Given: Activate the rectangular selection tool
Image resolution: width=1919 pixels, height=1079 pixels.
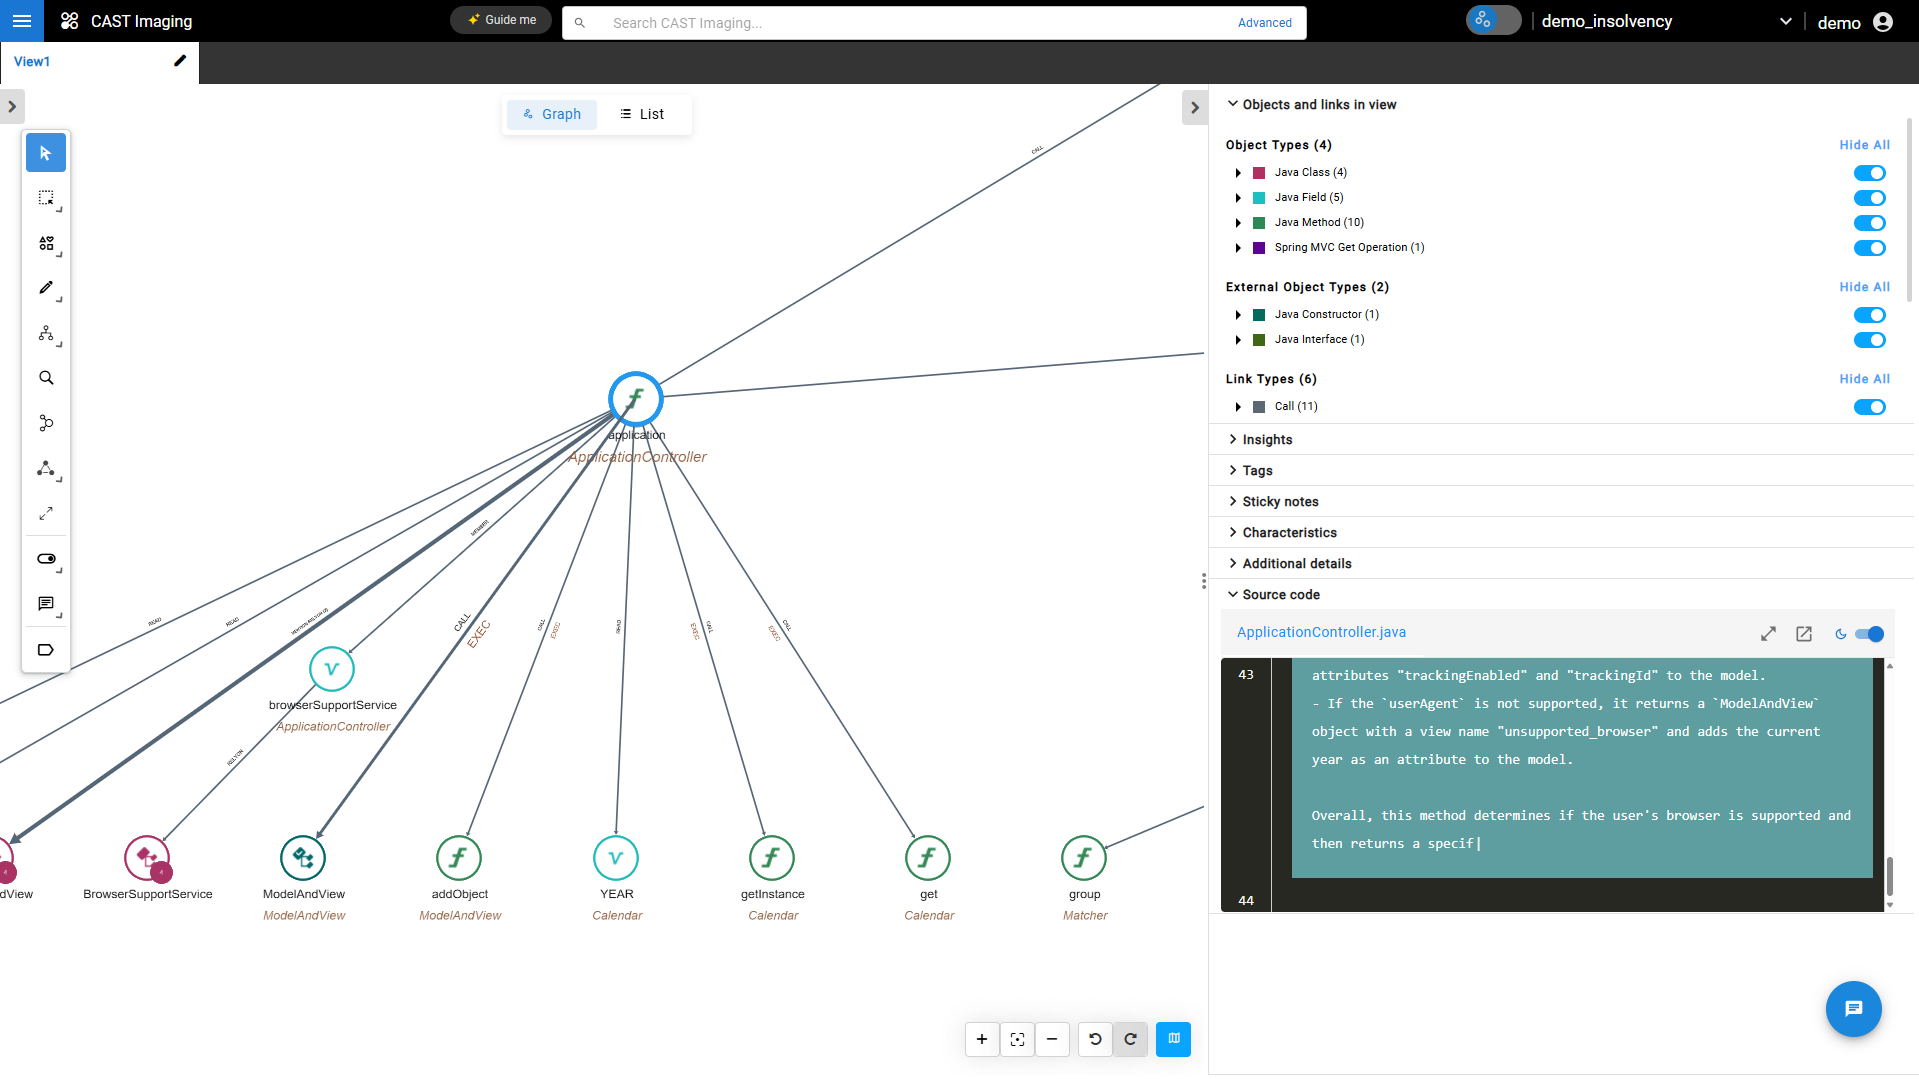Looking at the screenshot, I should point(46,198).
